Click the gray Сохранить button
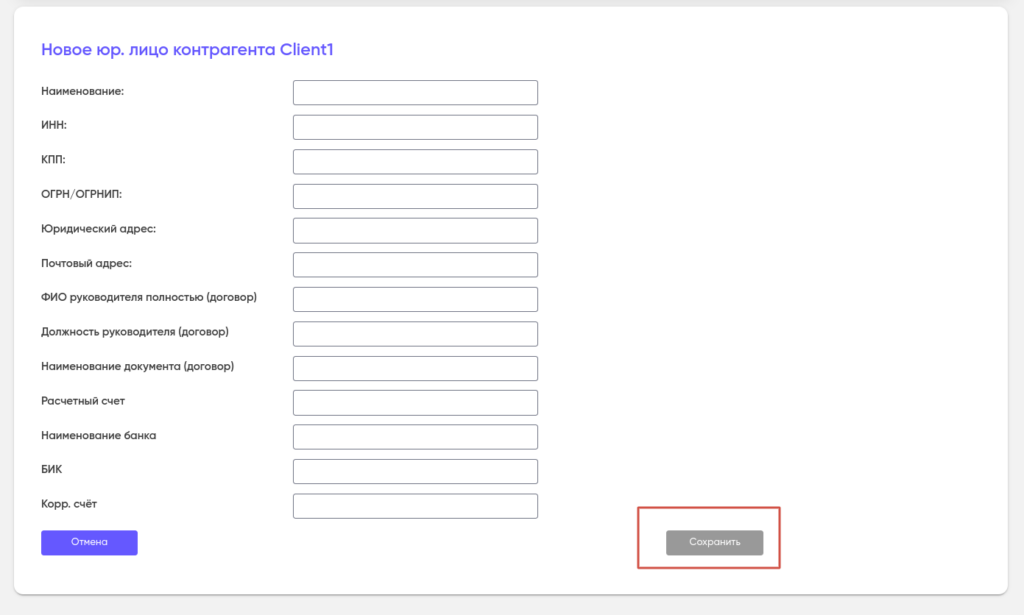Viewport: 1024px width, 615px height. click(714, 542)
